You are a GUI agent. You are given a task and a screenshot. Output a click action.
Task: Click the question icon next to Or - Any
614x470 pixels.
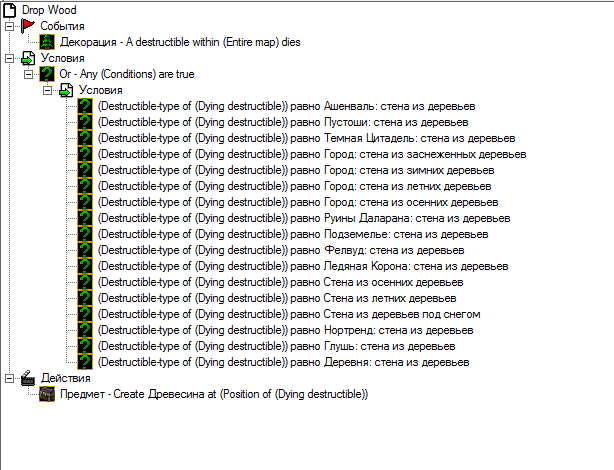pos(47,74)
